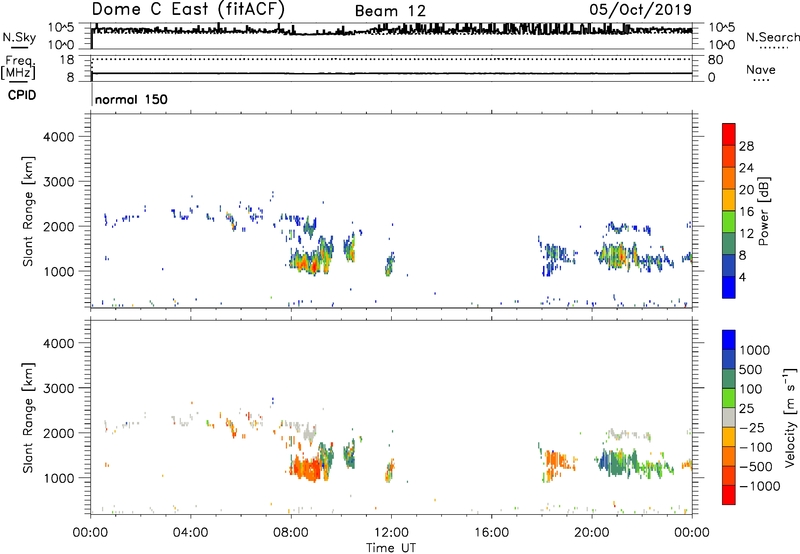Pick the red top segment of the power colorbar

pyautogui.click(x=729, y=134)
